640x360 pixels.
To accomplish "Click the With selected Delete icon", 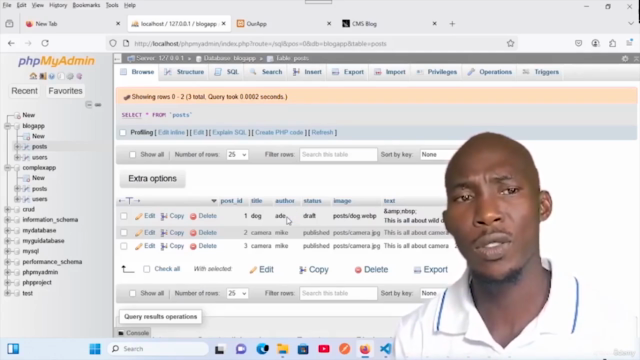I will tap(358, 270).
